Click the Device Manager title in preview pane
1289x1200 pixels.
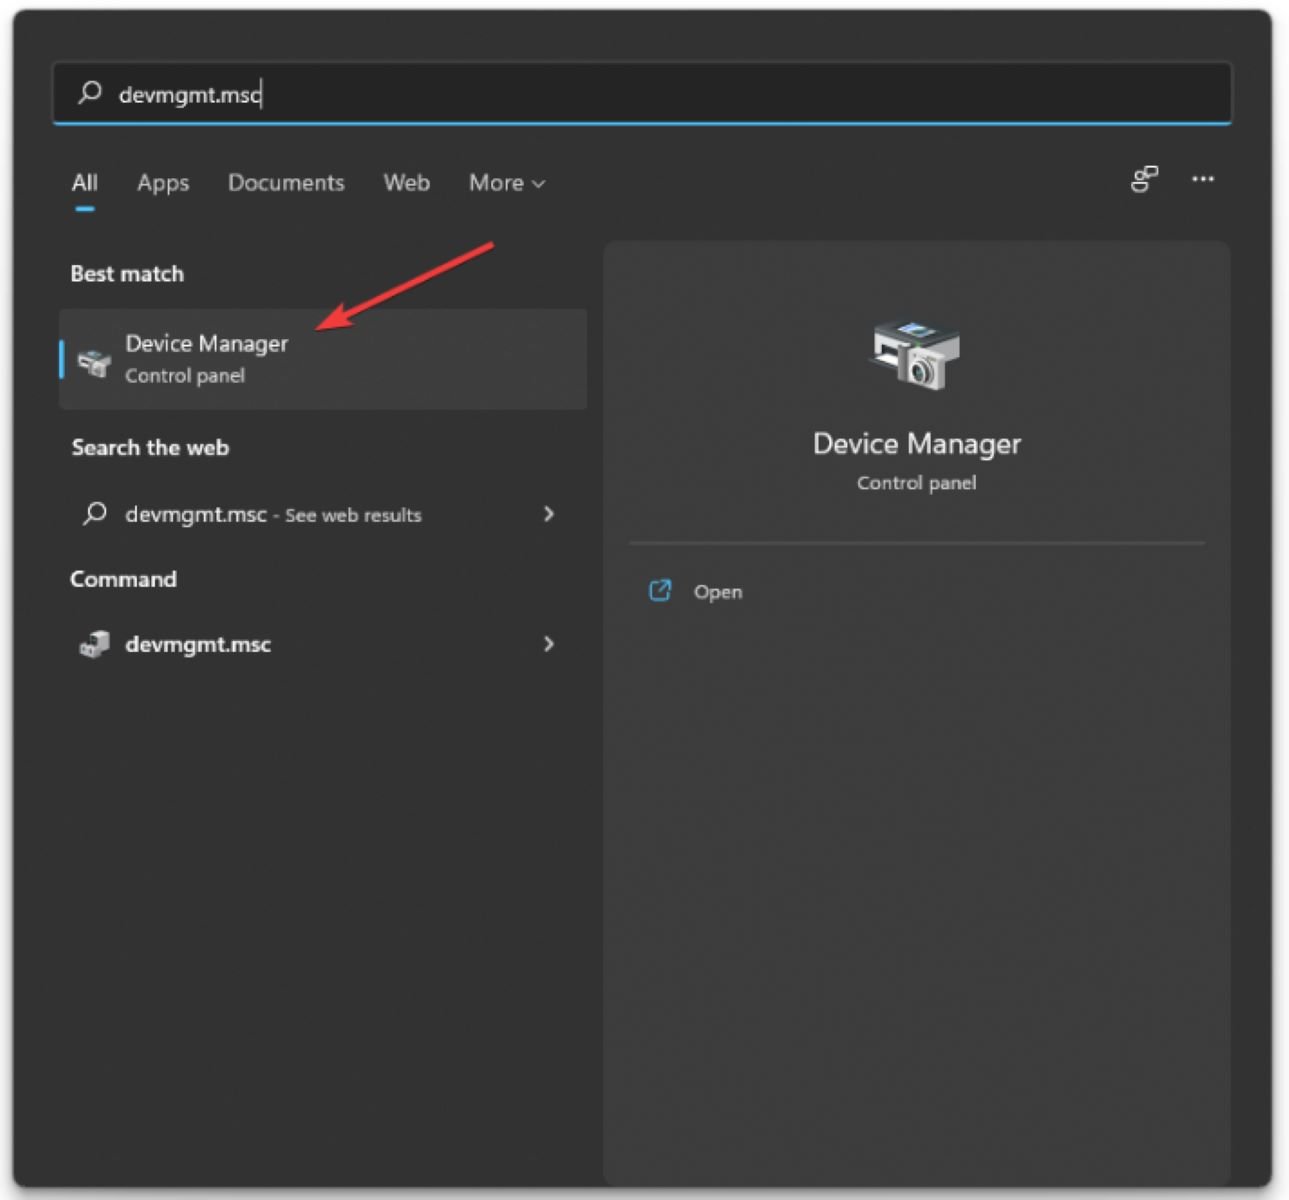point(917,444)
